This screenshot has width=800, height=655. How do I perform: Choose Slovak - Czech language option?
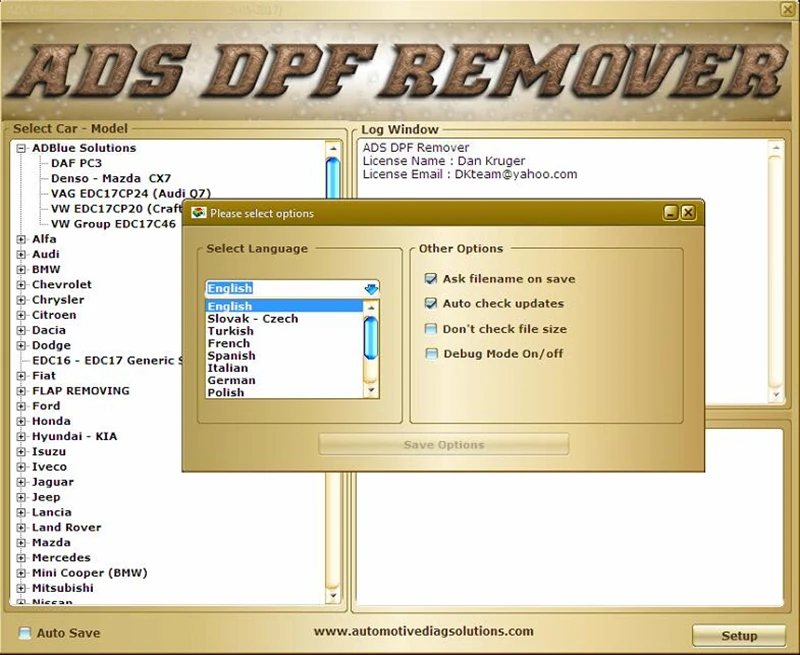(x=284, y=319)
